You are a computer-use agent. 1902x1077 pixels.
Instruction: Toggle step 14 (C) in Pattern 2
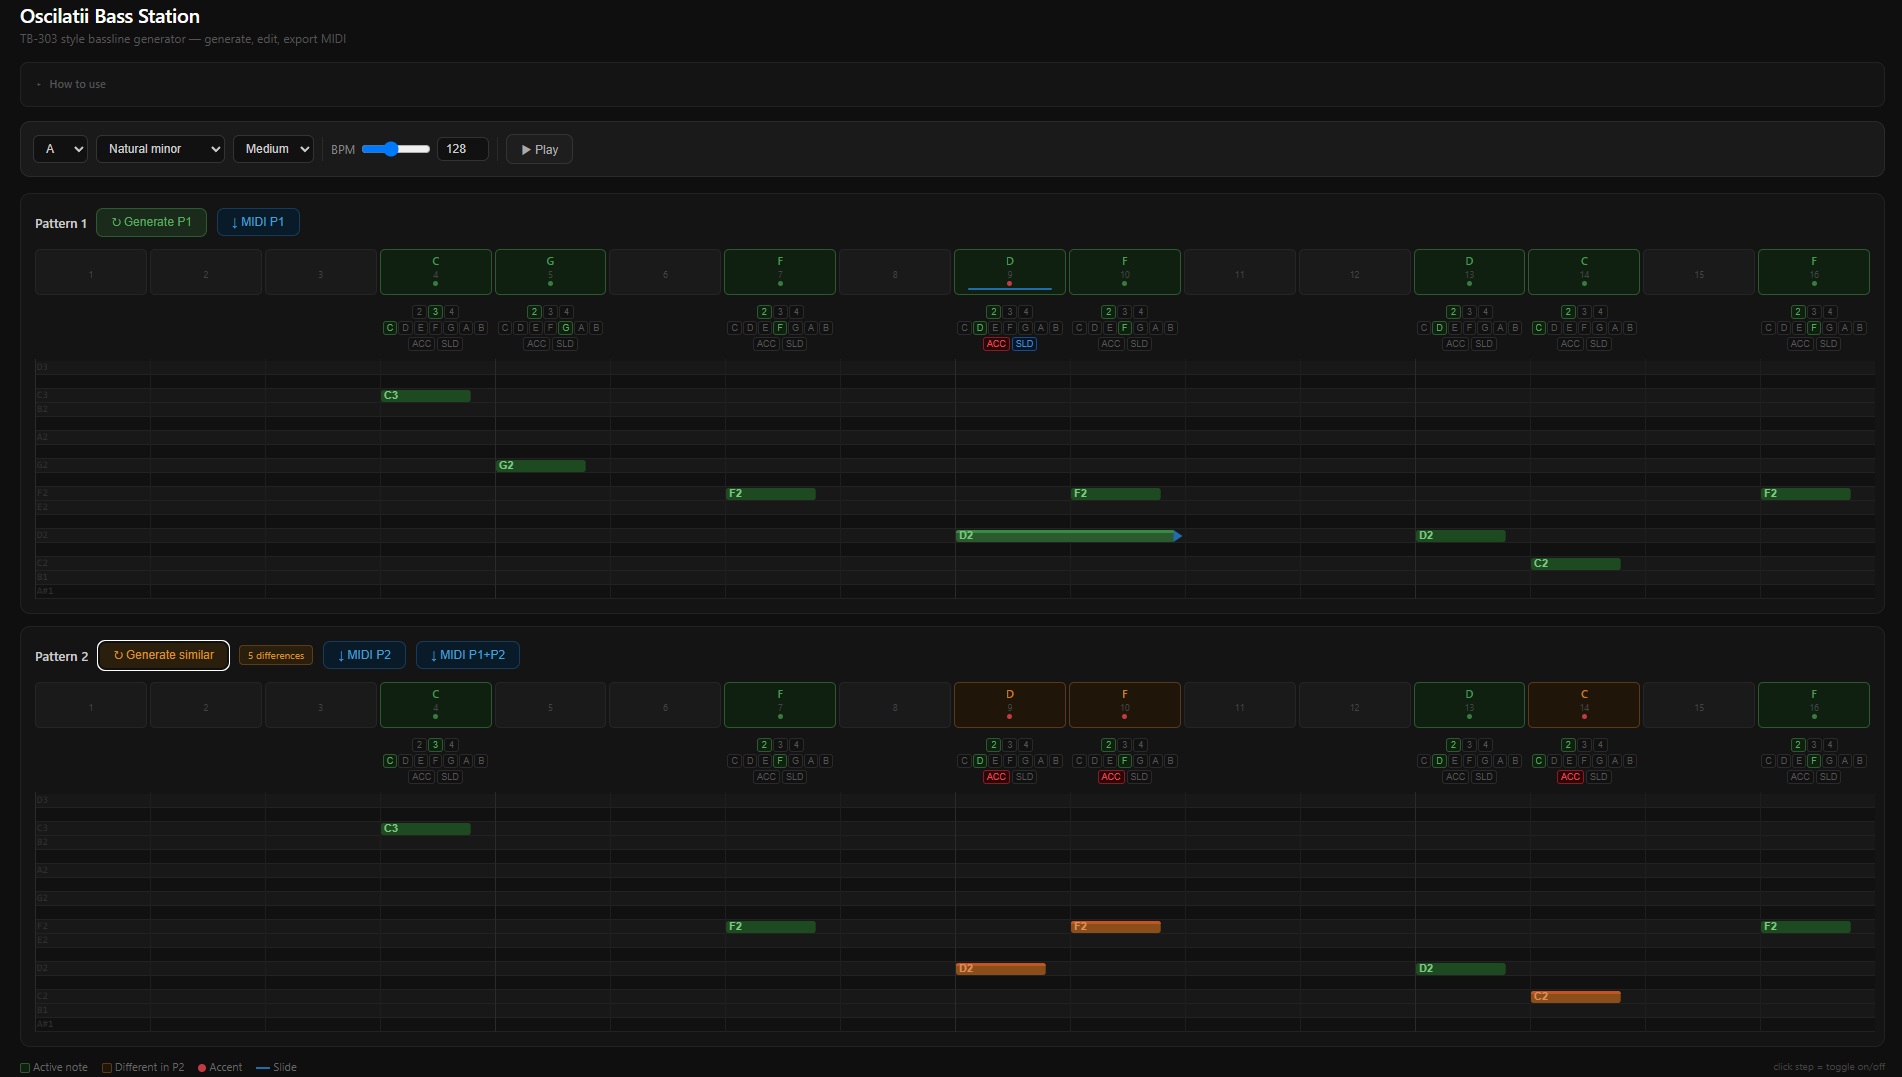[x=1584, y=705]
